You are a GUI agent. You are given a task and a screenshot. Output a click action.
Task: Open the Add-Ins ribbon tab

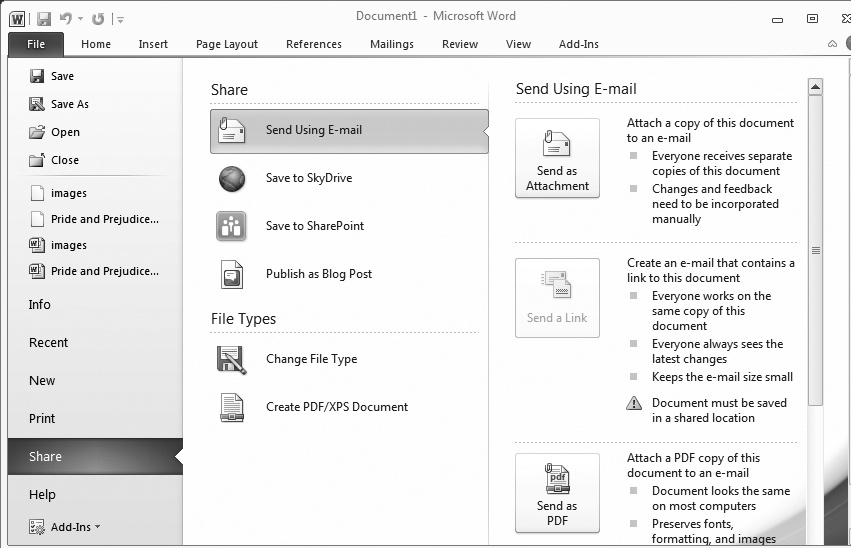pyautogui.click(x=579, y=44)
